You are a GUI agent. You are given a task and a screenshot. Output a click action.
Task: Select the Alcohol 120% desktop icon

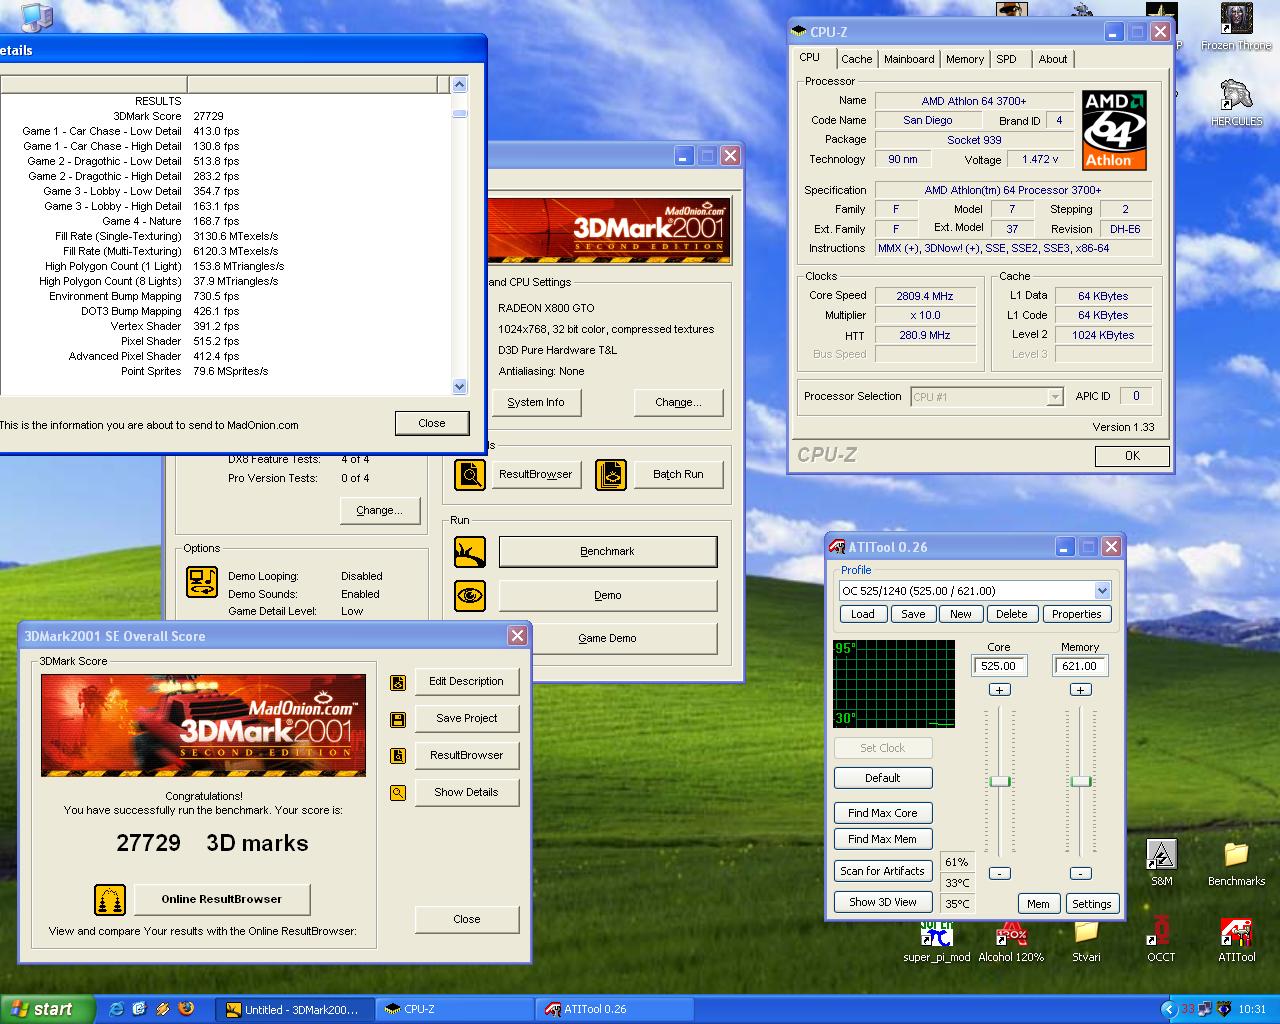pyautogui.click(x=1011, y=941)
